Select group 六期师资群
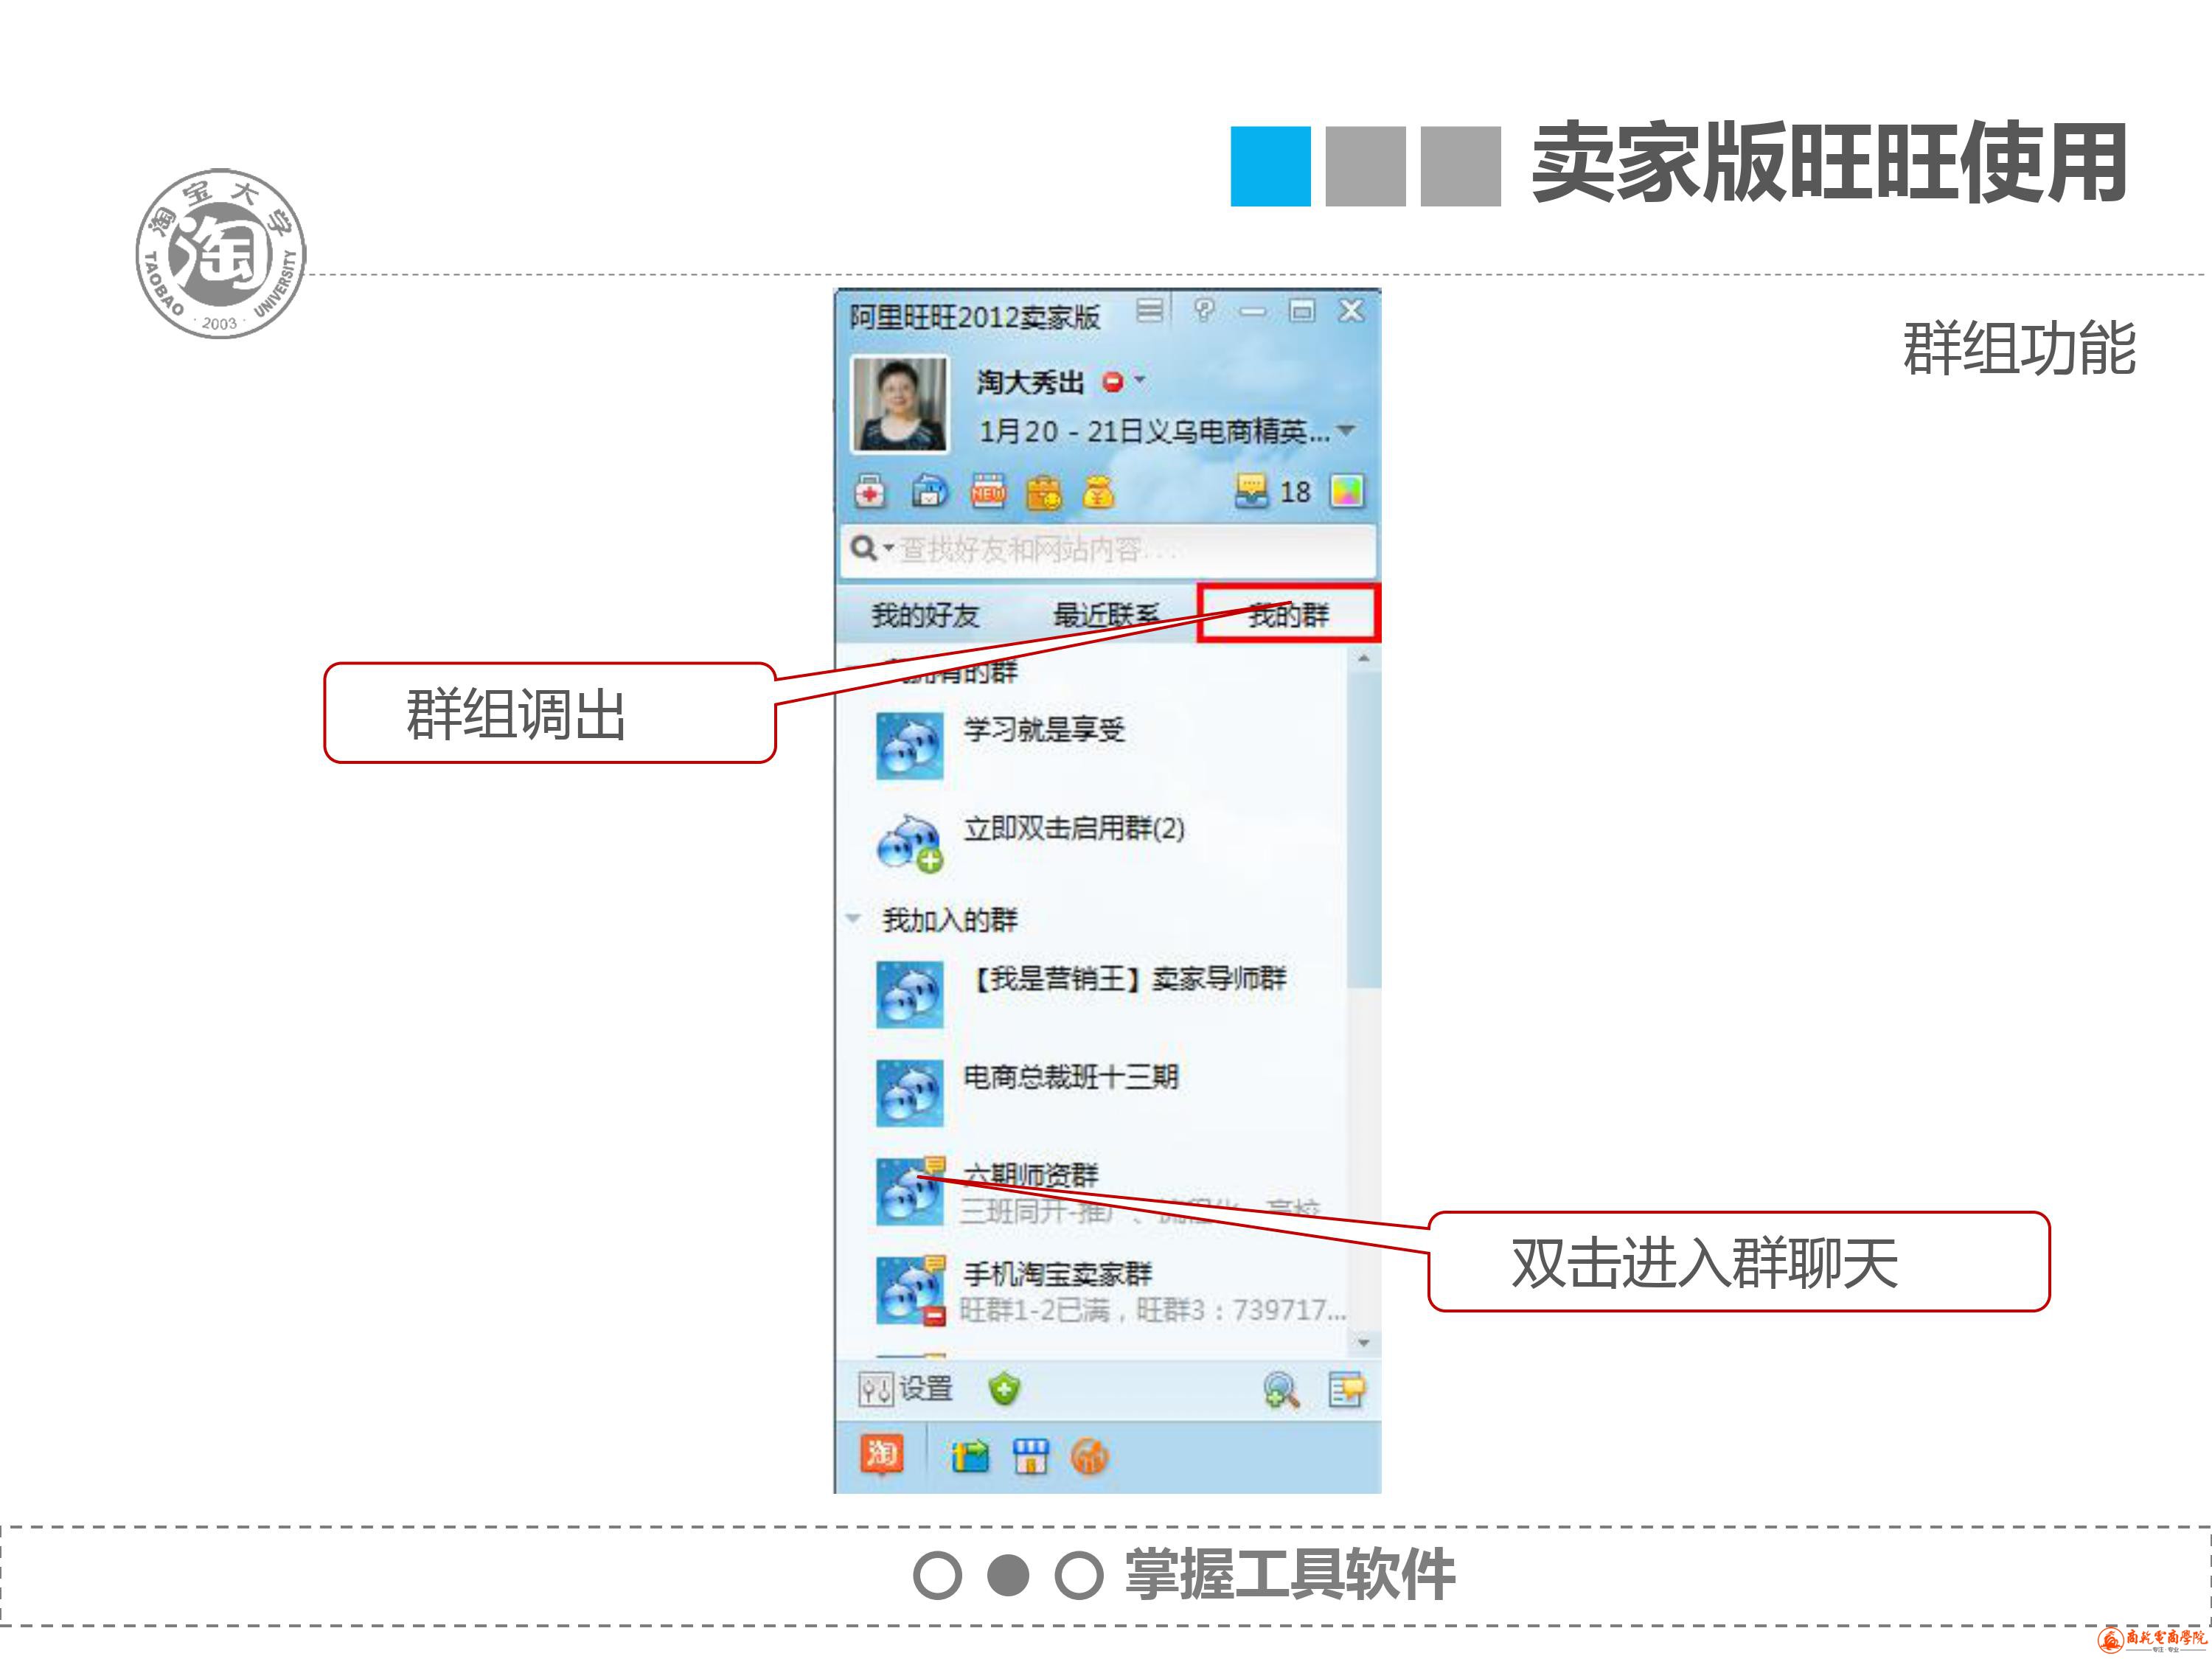 click(x=1092, y=1191)
